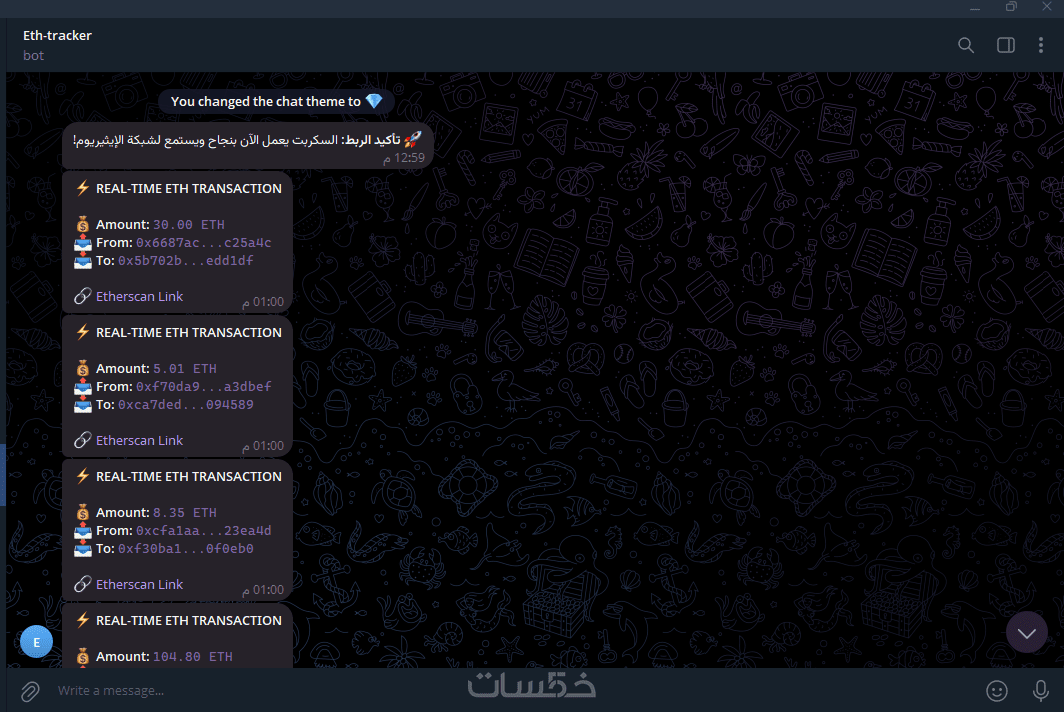Screen dimensions: 1064x712
Task: Click lightning icon of 5.01 ETH message header
Action: [x=83, y=332]
